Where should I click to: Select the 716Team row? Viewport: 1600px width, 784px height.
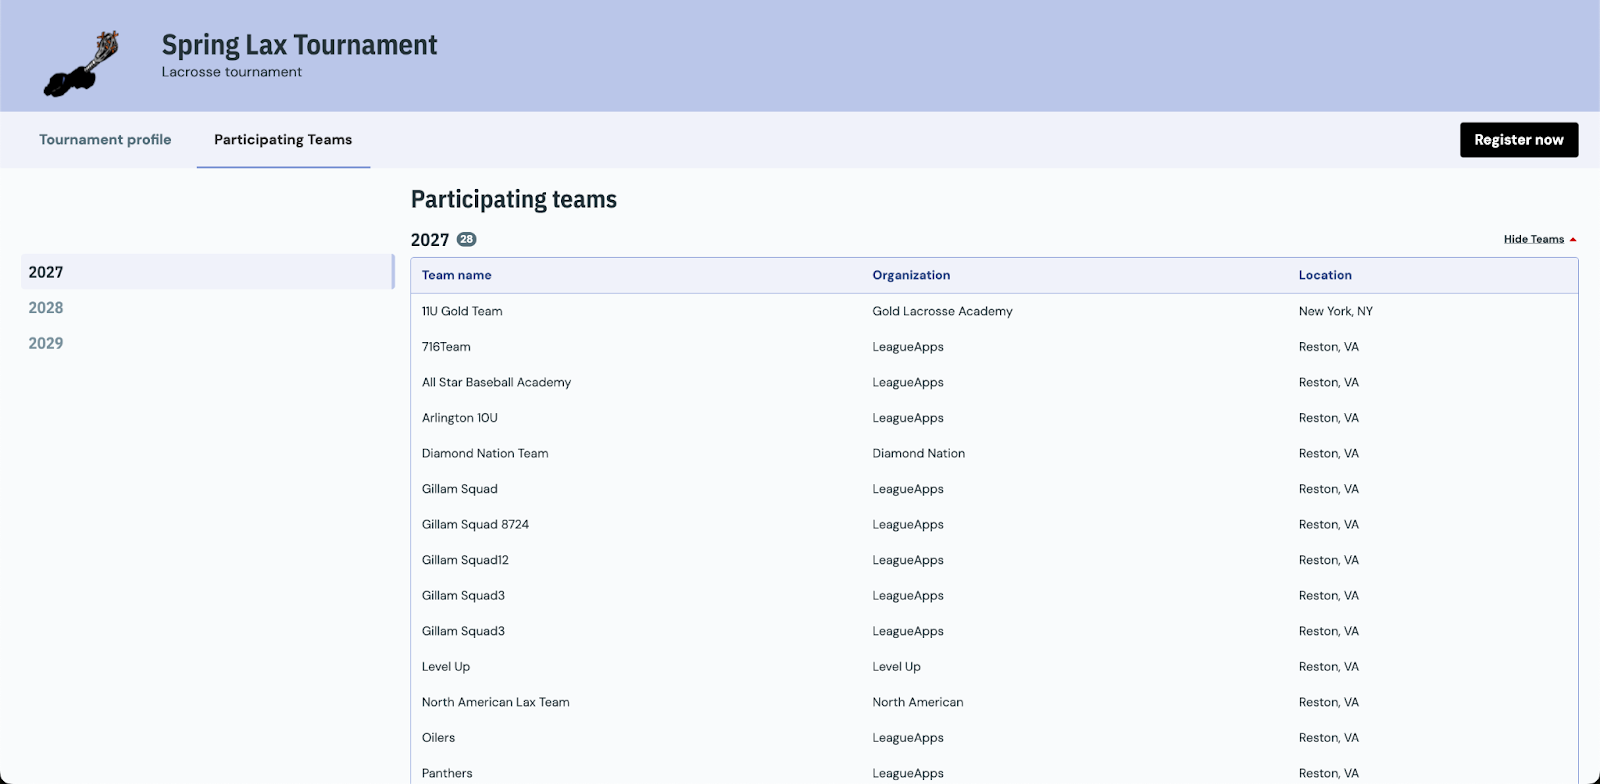(994, 347)
